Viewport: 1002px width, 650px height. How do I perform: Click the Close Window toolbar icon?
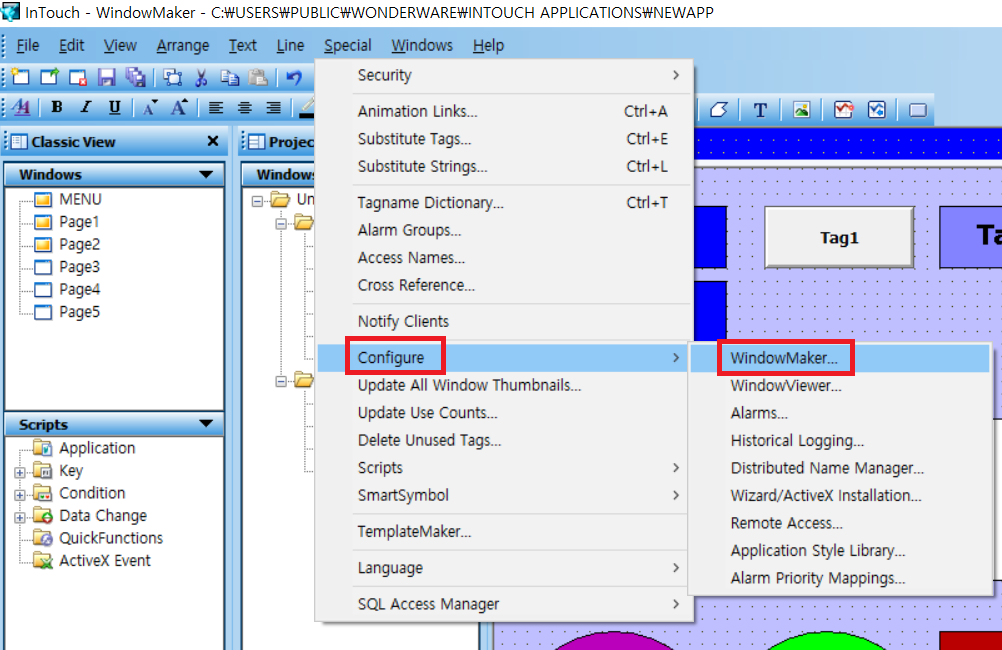click(x=78, y=77)
